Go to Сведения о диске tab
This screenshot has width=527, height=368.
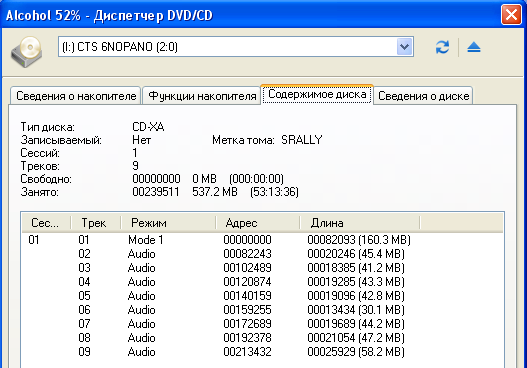pyautogui.click(x=423, y=96)
